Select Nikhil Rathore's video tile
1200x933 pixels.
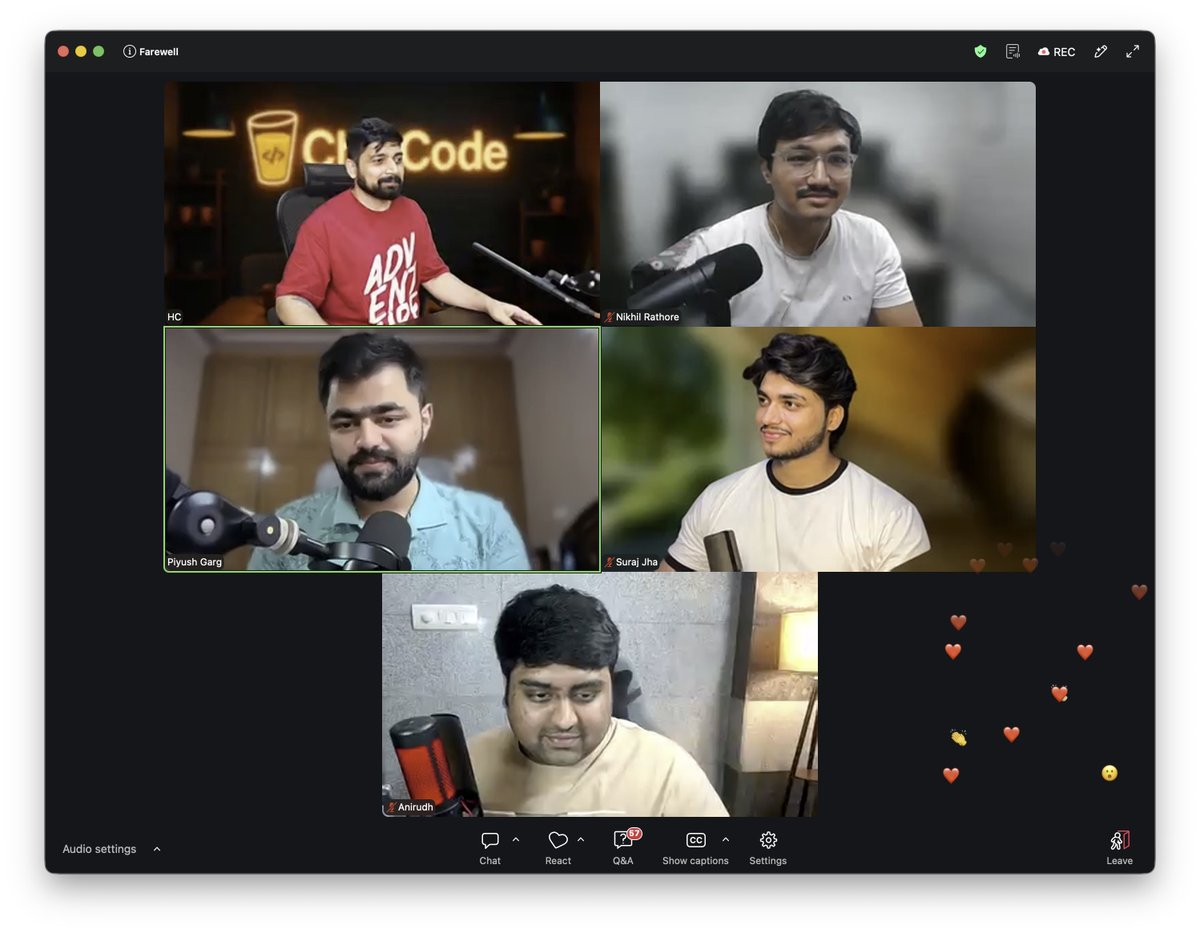pos(818,203)
